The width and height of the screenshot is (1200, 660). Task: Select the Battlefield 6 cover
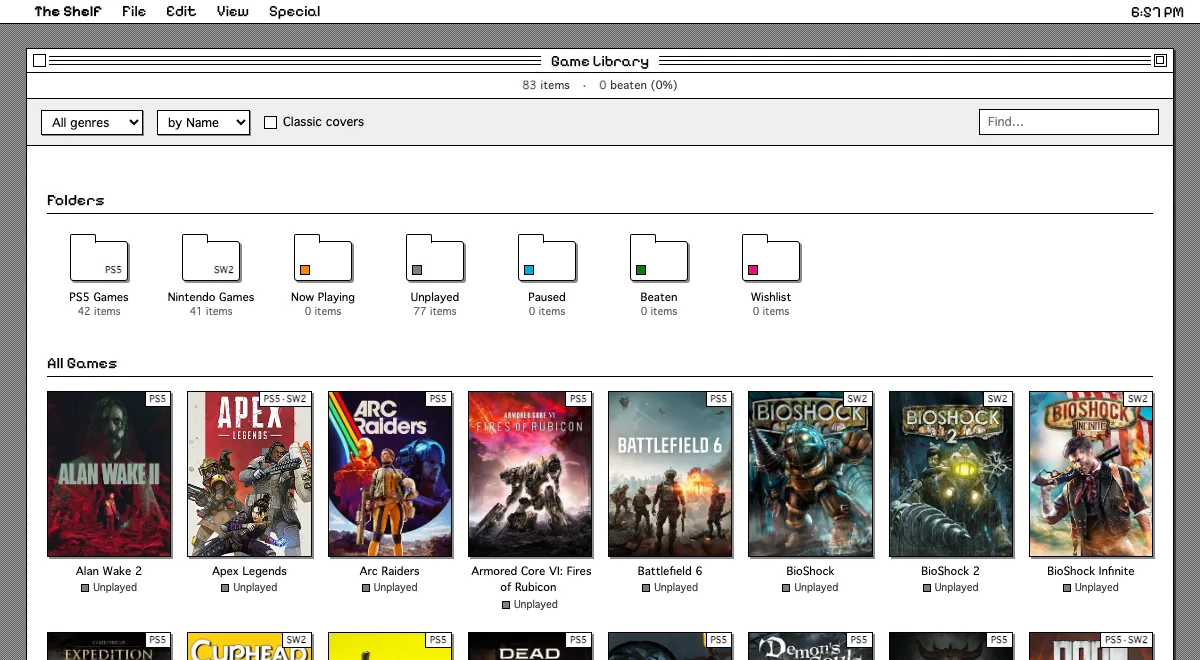click(x=670, y=474)
